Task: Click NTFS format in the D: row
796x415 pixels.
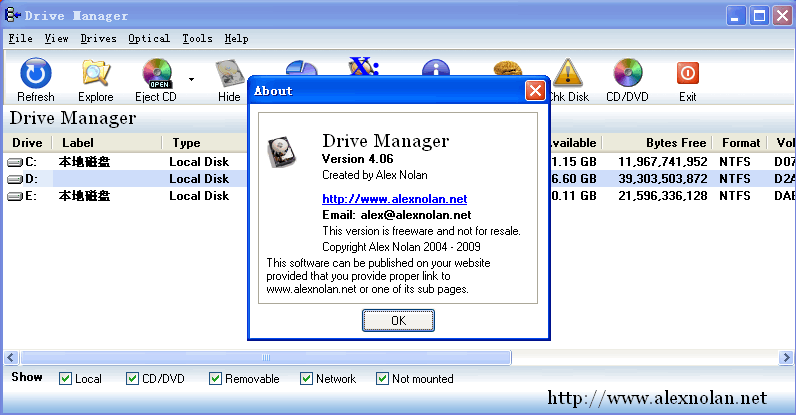Action: coord(735,179)
